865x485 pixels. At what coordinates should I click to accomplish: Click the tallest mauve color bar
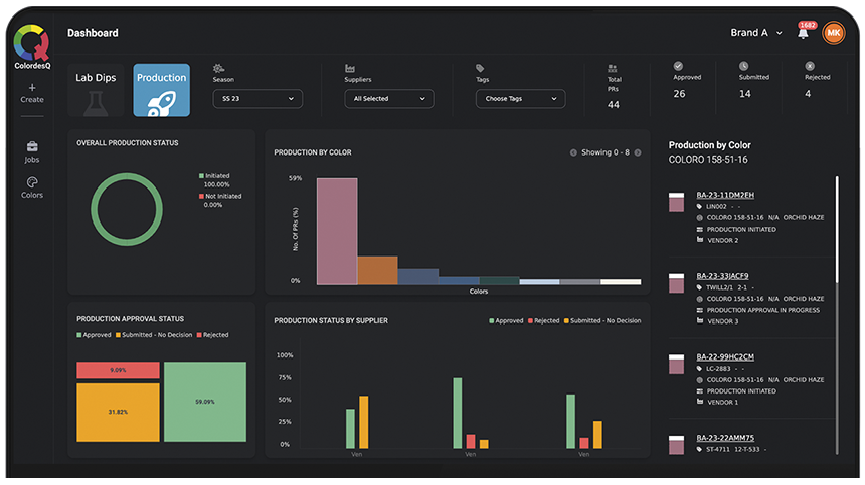point(337,230)
